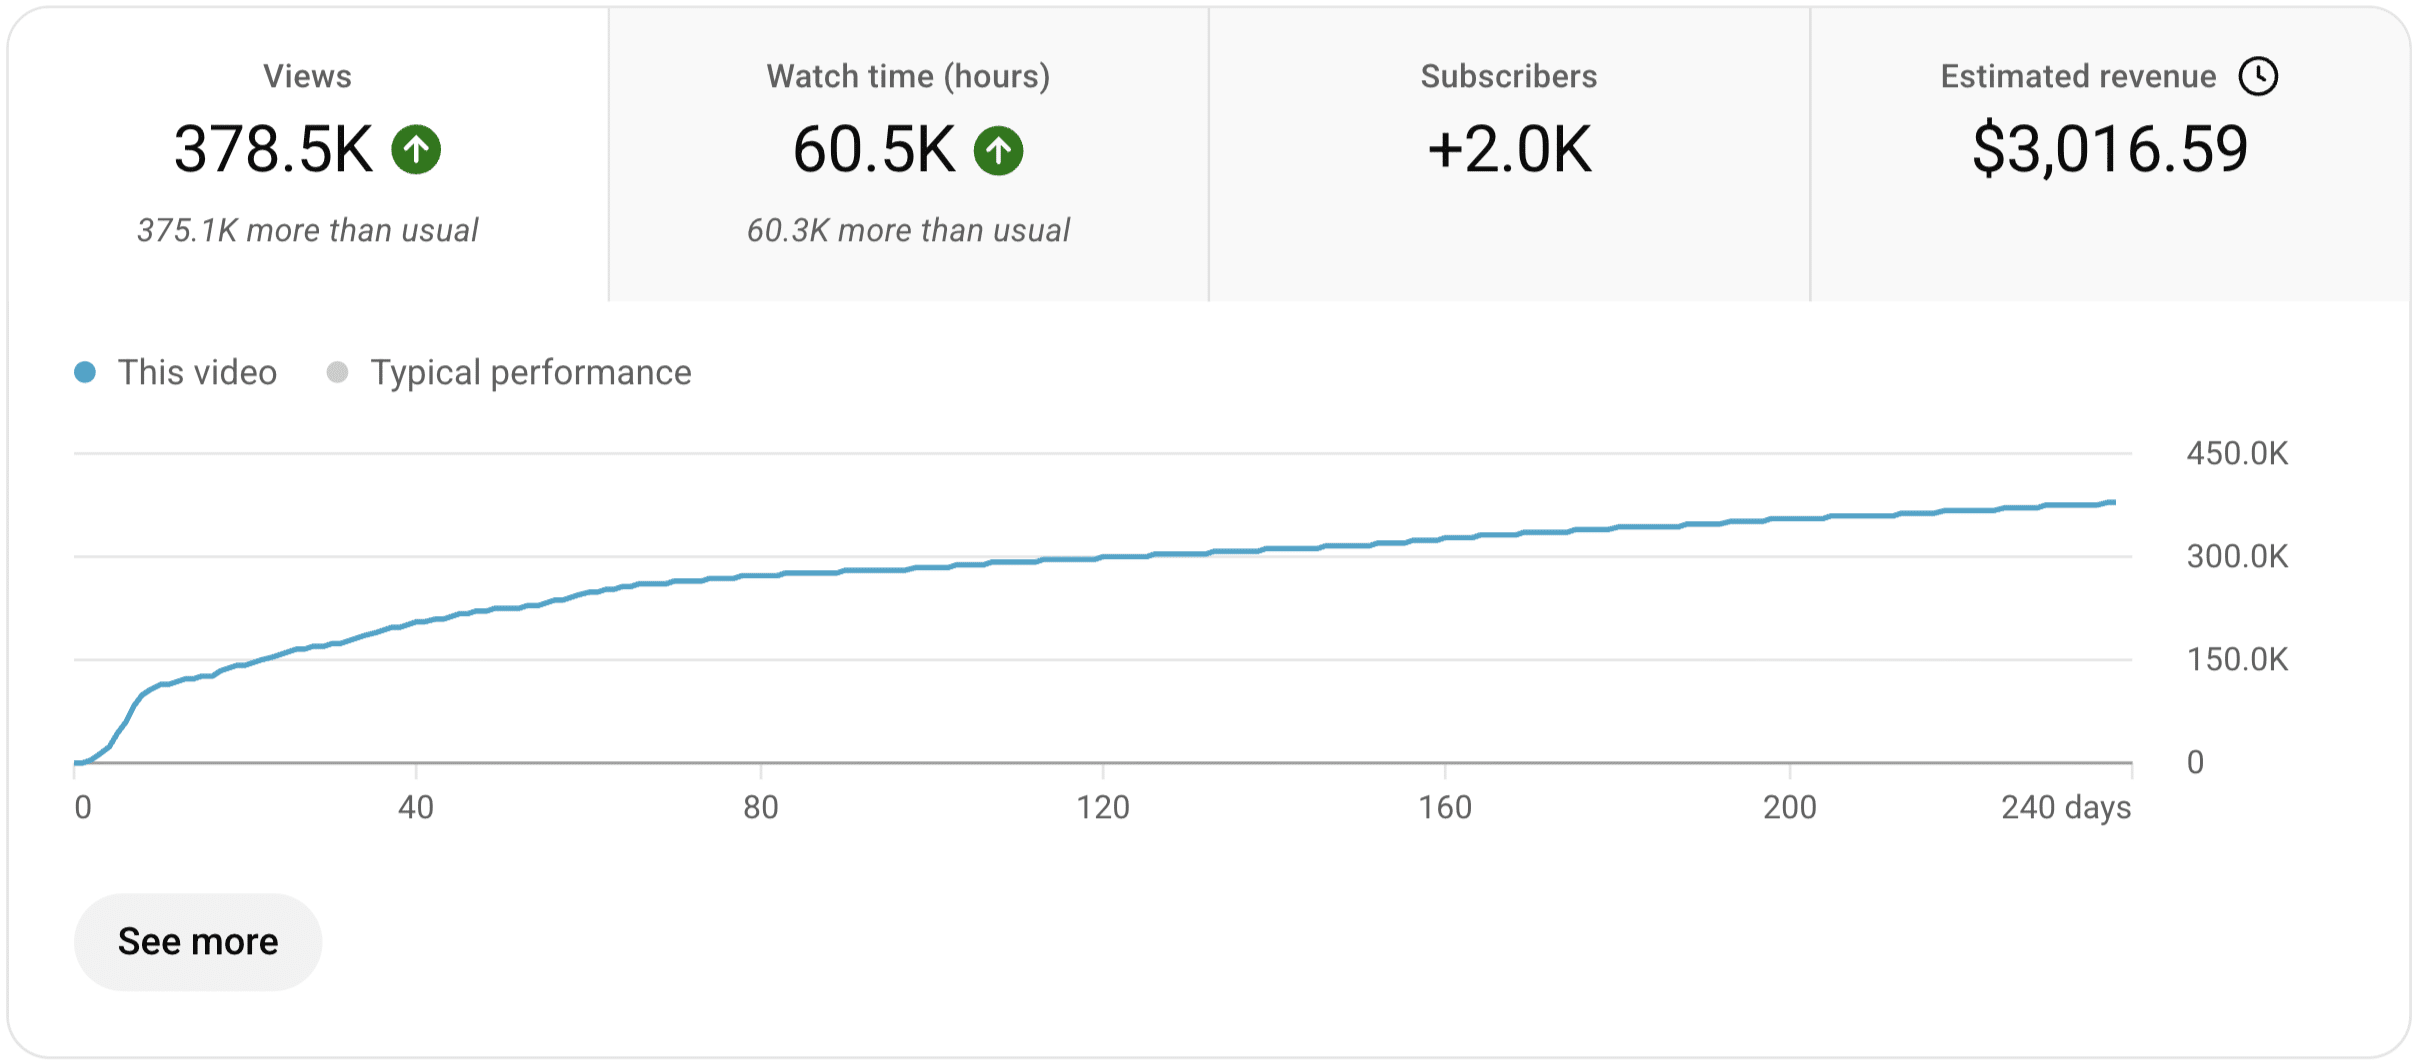Click the 200 days mark on x-axis

click(x=1789, y=807)
